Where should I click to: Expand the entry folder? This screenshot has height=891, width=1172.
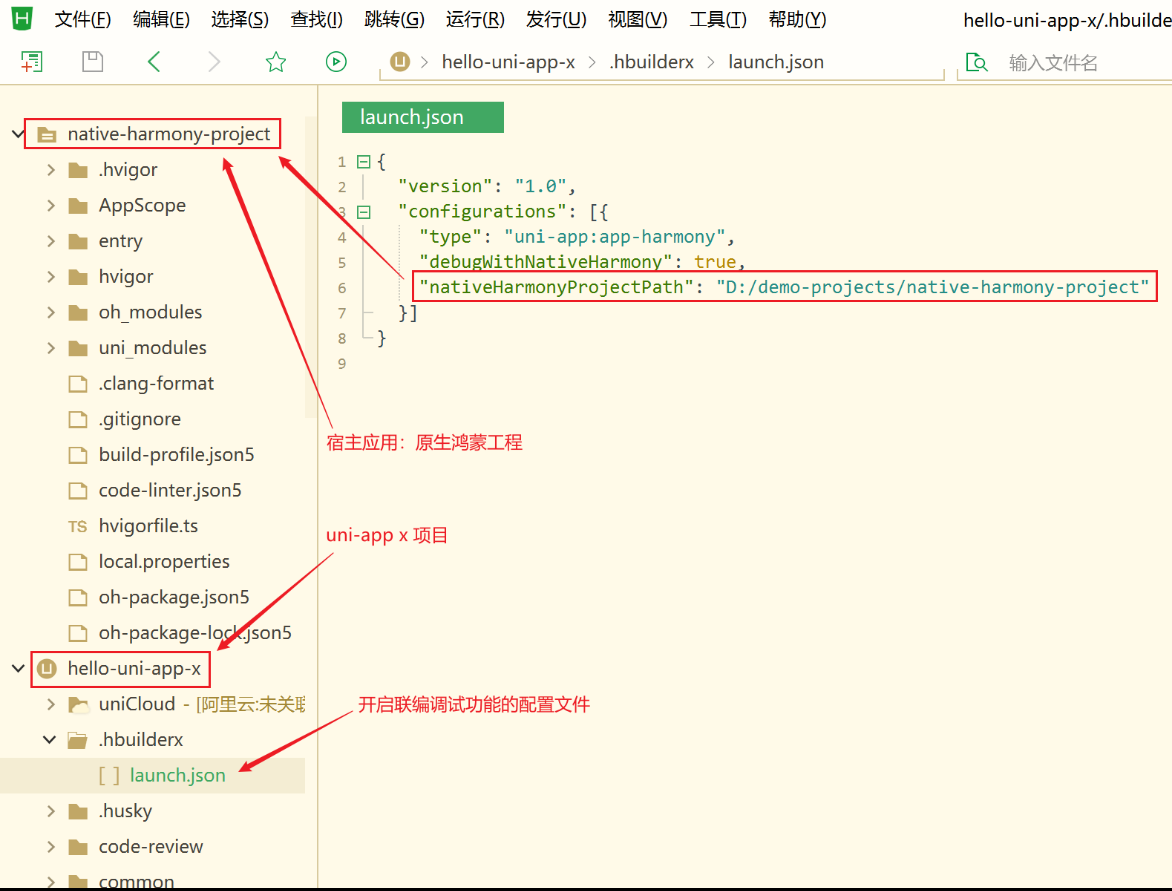tap(51, 241)
